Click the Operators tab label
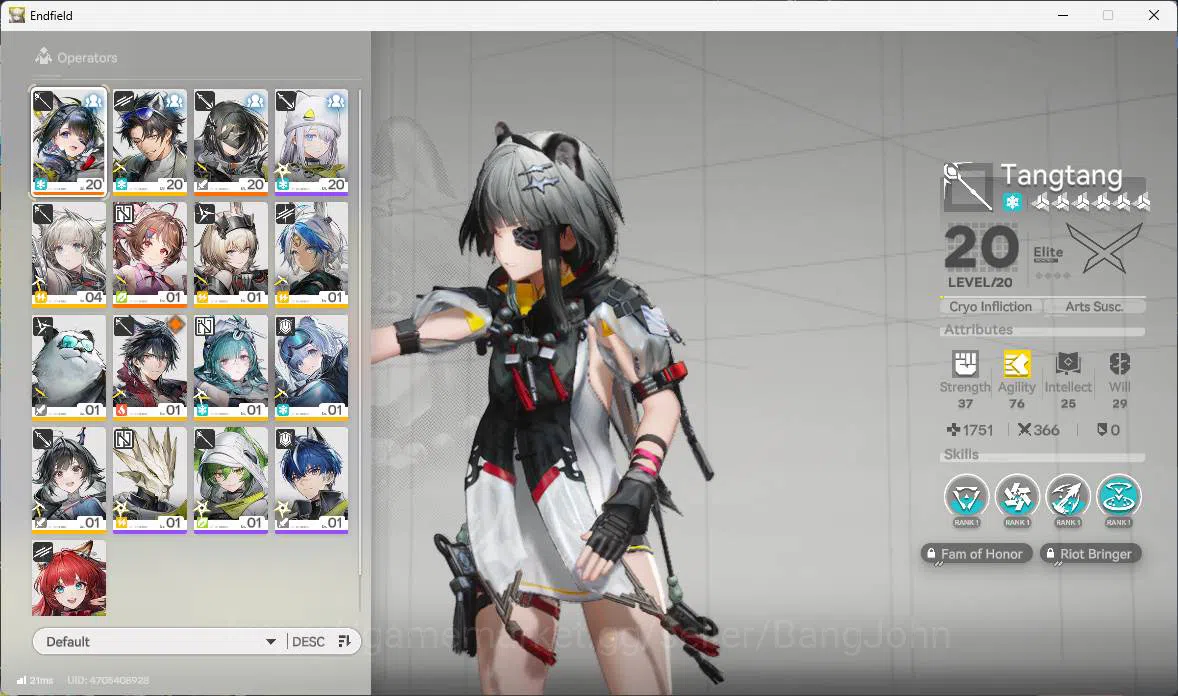The image size is (1178, 696). pos(87,57)
